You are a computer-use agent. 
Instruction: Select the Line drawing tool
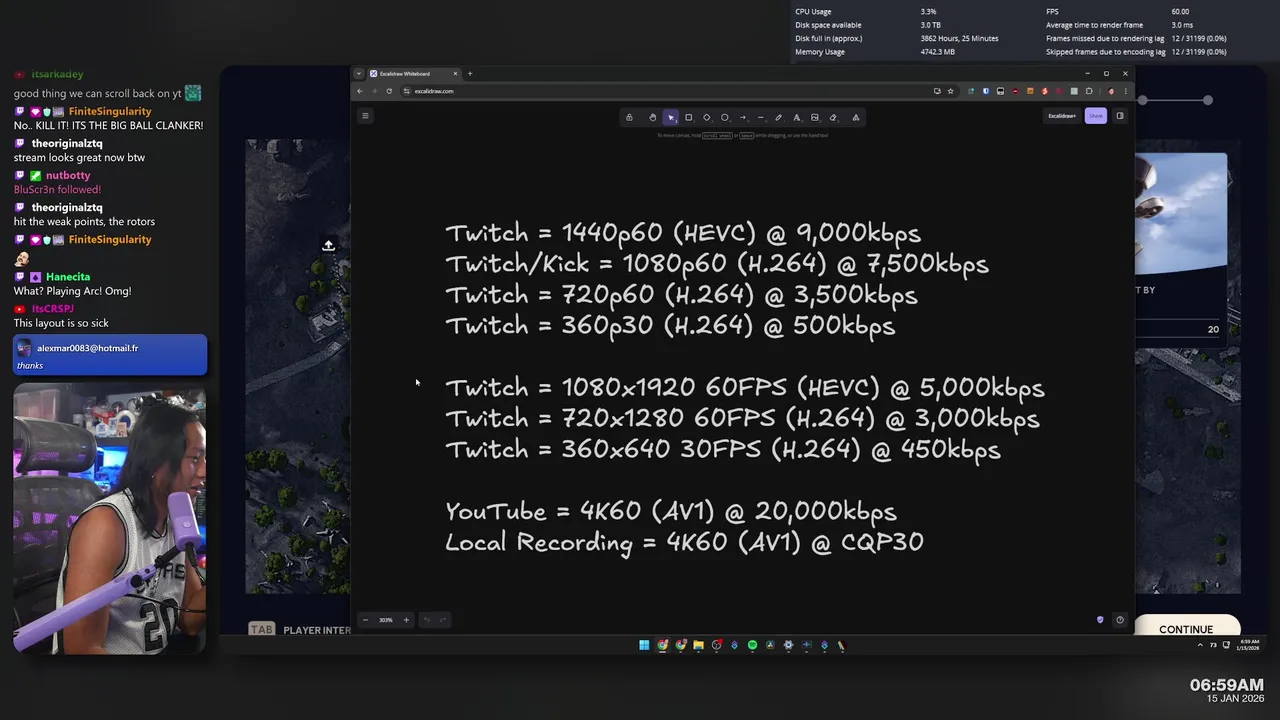tap(760, 117)
